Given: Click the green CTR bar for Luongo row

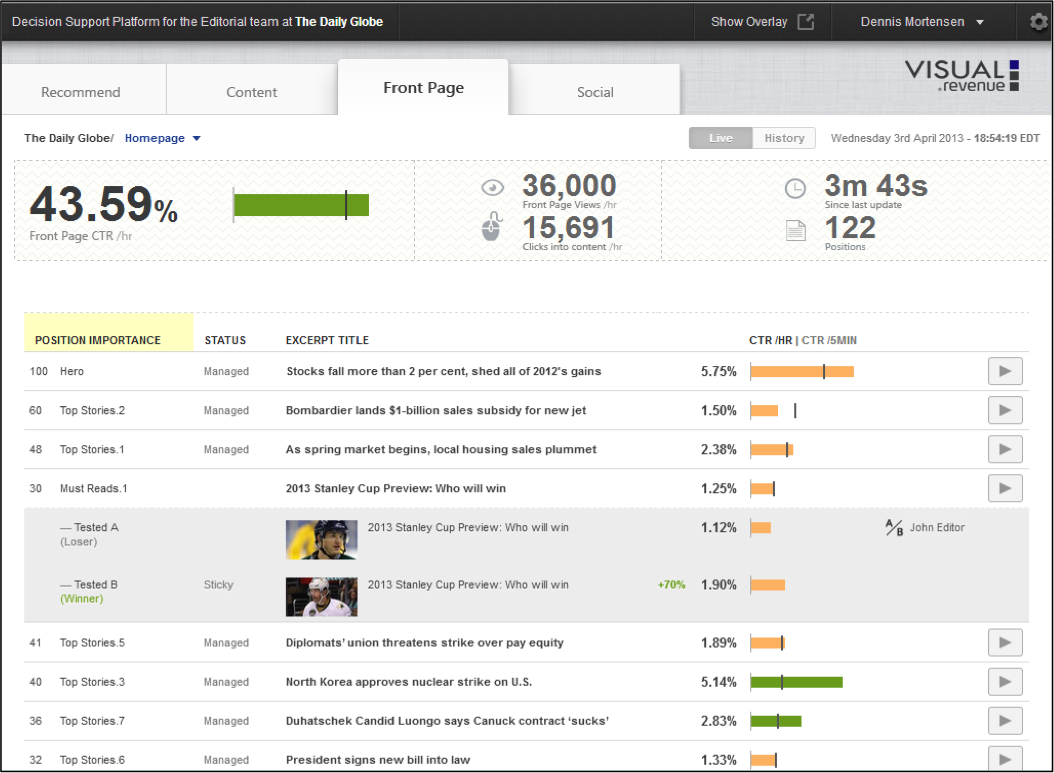Looking at the screenshot, I should 776,721.
